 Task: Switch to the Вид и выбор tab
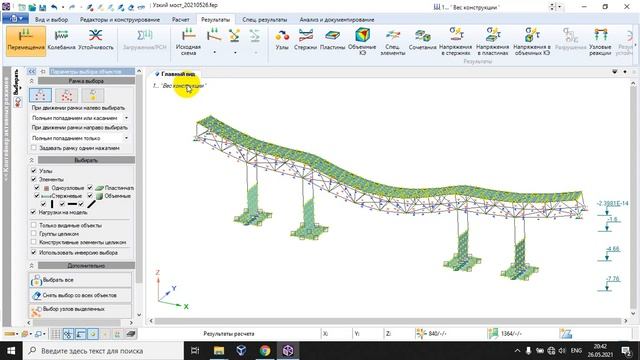(51, 20)
